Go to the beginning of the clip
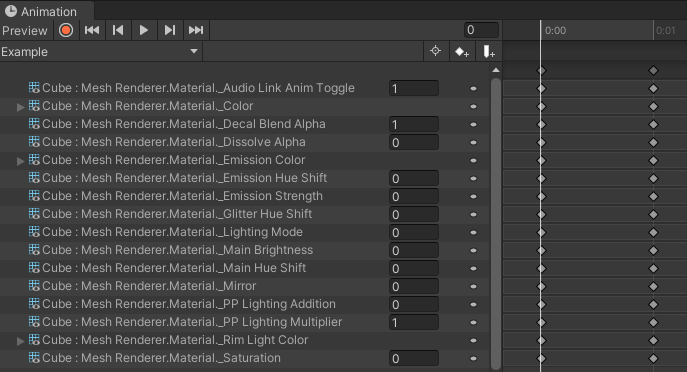Screen dimensions: 687x372 (x=92, y=30)
